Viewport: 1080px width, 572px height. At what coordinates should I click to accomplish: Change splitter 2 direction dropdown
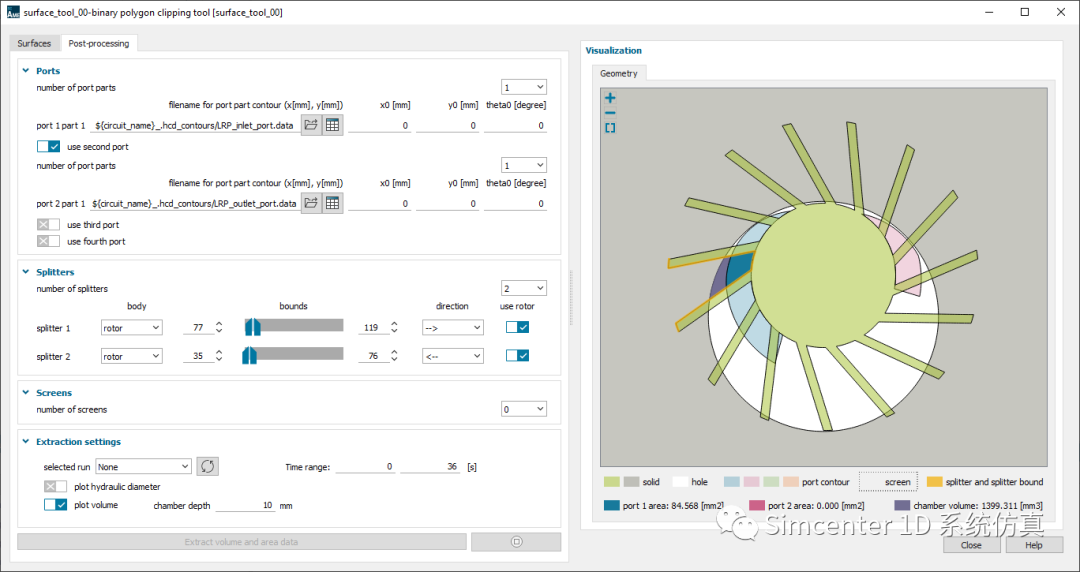point(452,356)
